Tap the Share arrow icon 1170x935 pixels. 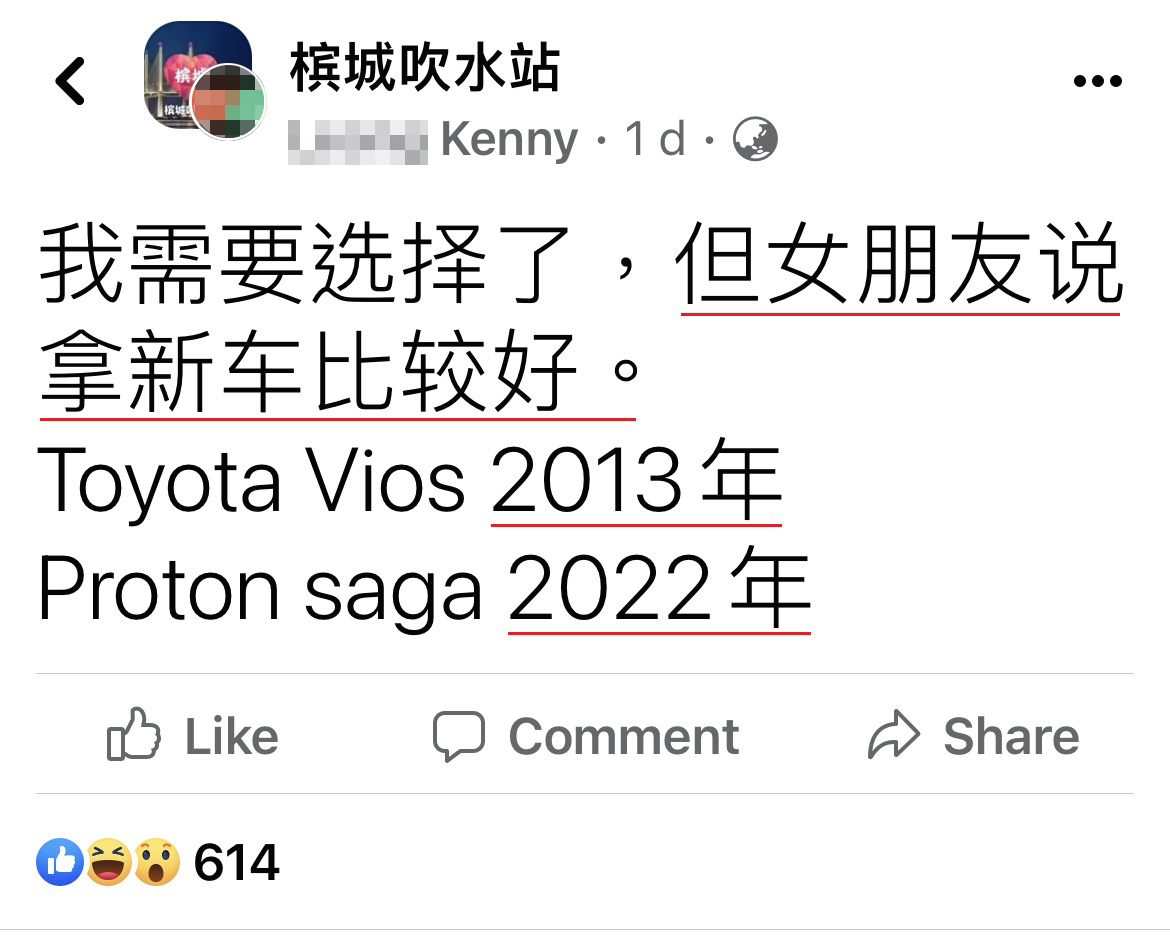point(893,737)
